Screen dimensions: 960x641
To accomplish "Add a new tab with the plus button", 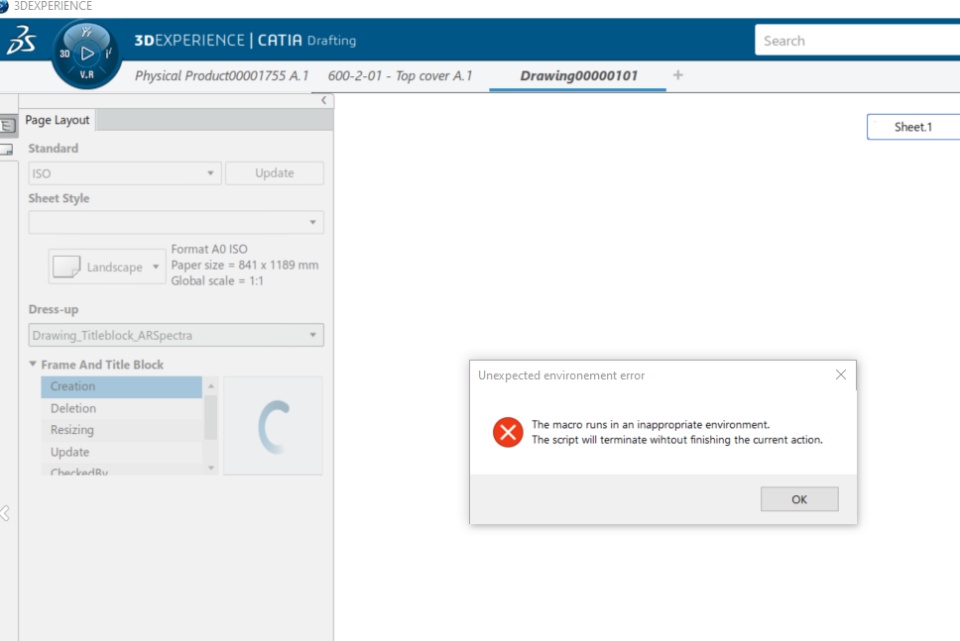I will pos(678,75).
